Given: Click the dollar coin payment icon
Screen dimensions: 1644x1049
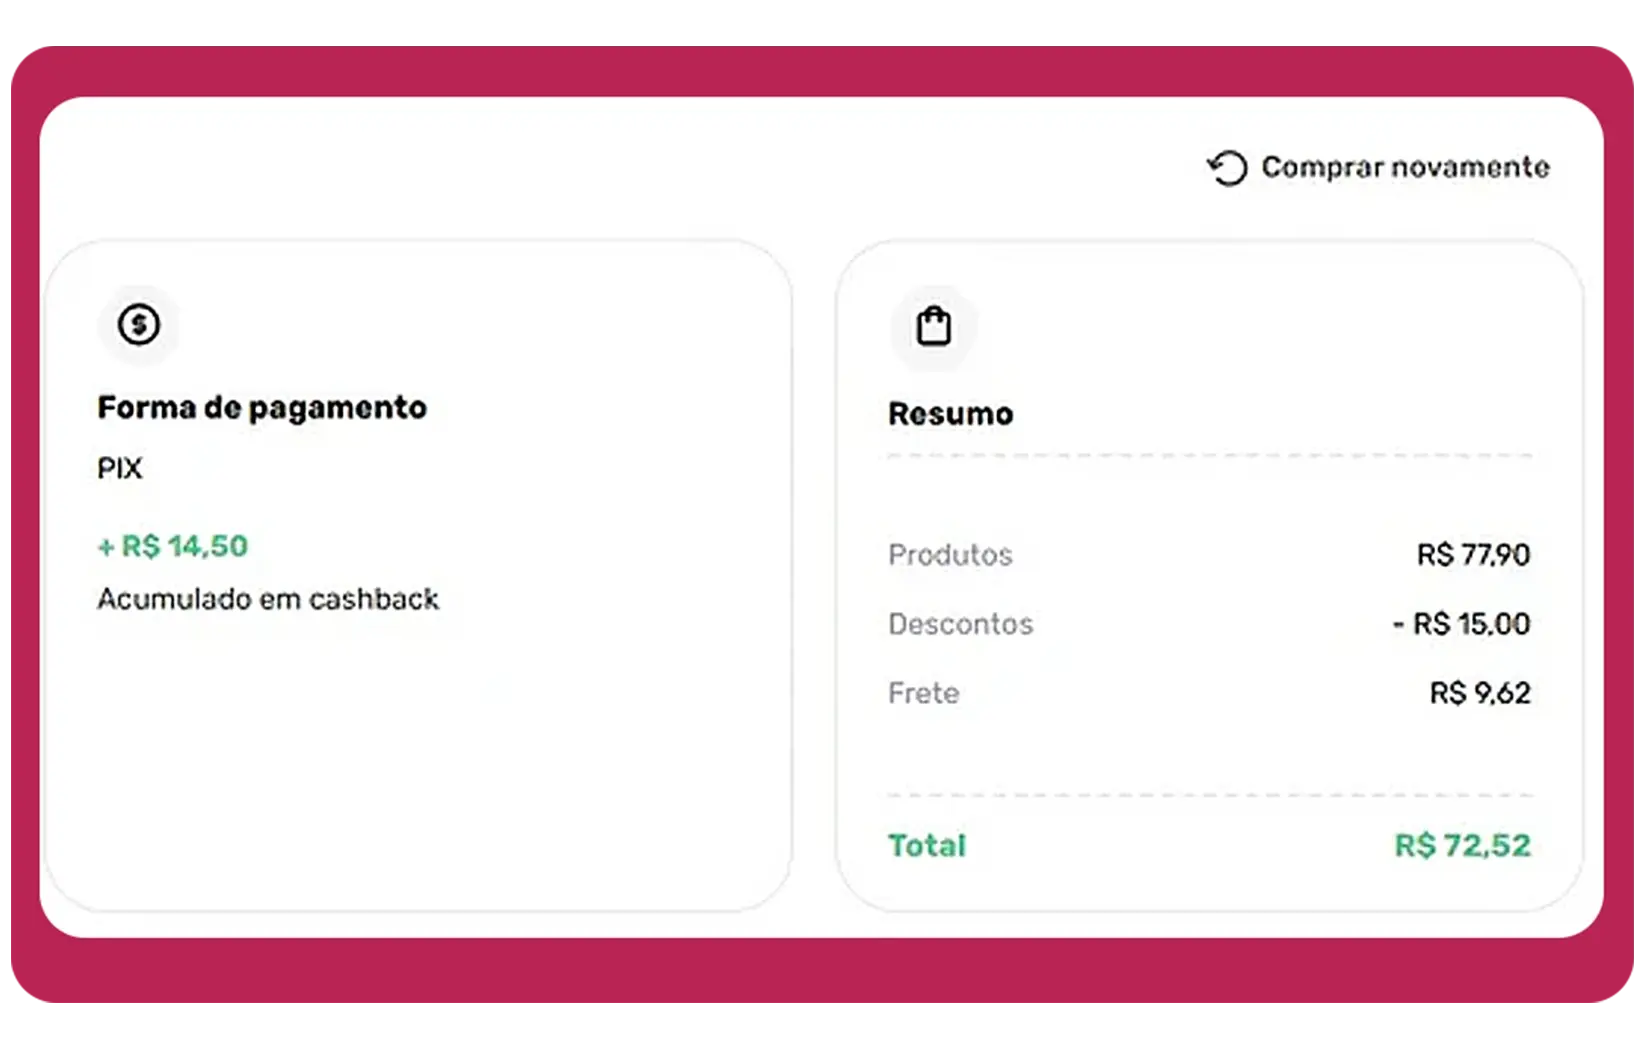Looking at the screenshot, I should pyautogui.click(x=139, y=325).
